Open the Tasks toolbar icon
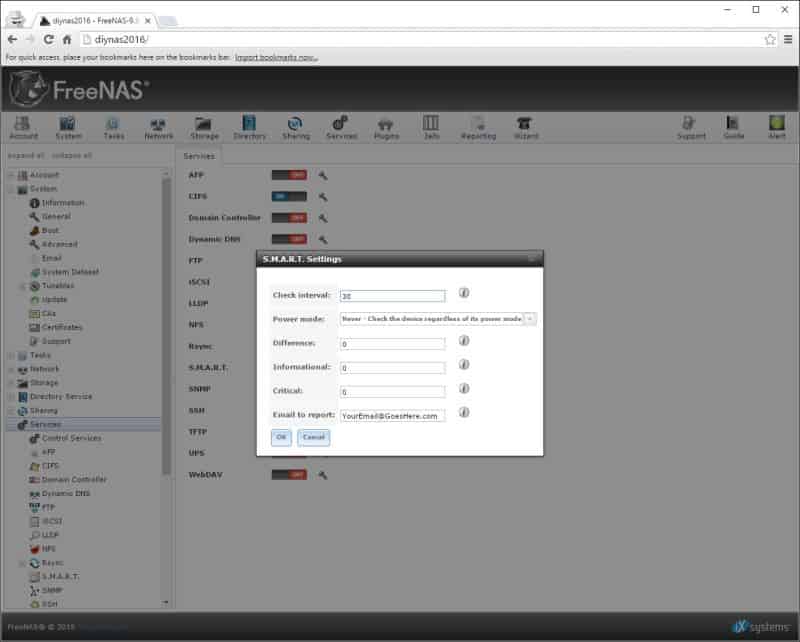The image size is (800, 642). [x=113, y=127]
